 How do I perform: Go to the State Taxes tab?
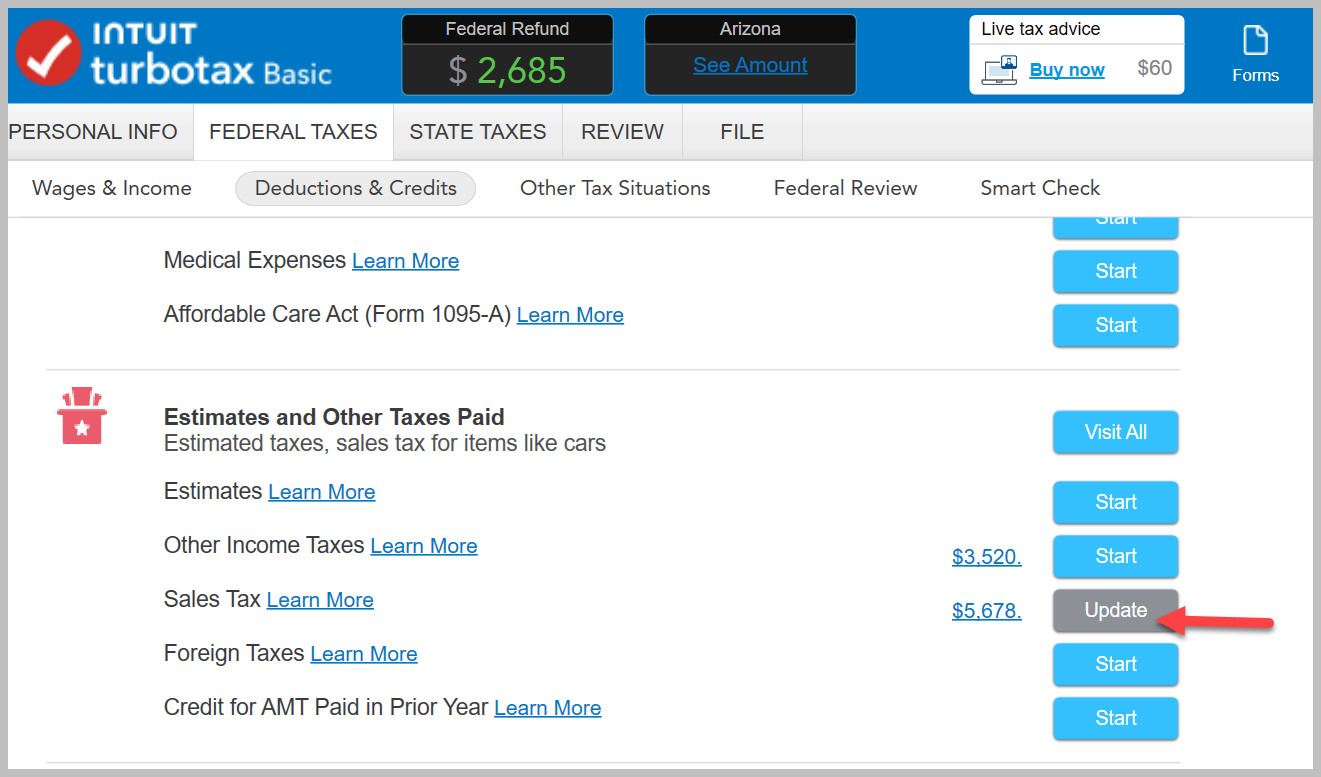pyautogui.click(x=478, y=132)
